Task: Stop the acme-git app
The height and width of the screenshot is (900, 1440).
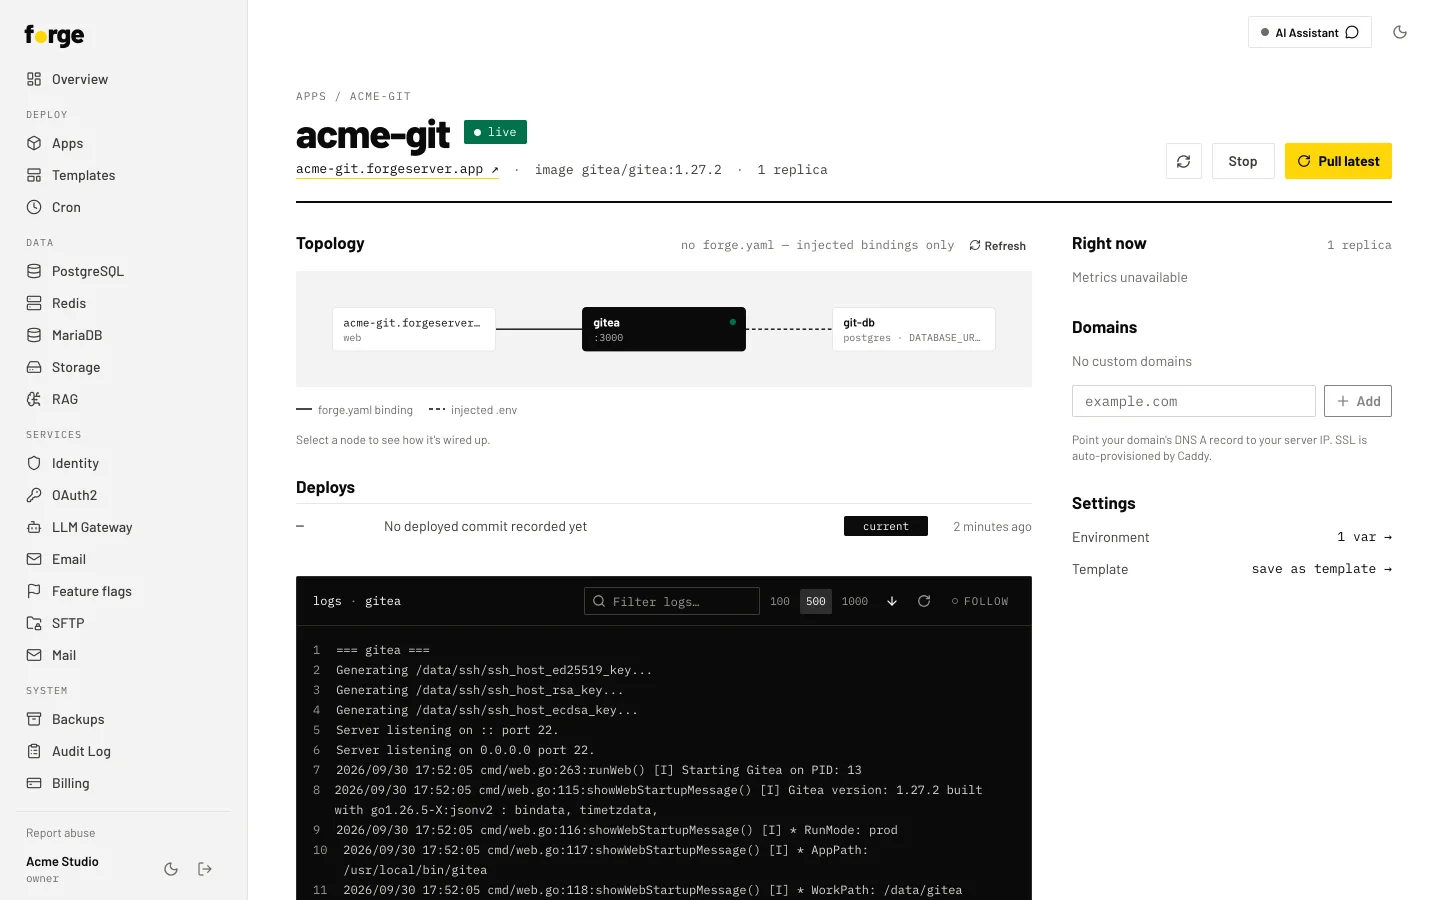Action: (1243, 161)
